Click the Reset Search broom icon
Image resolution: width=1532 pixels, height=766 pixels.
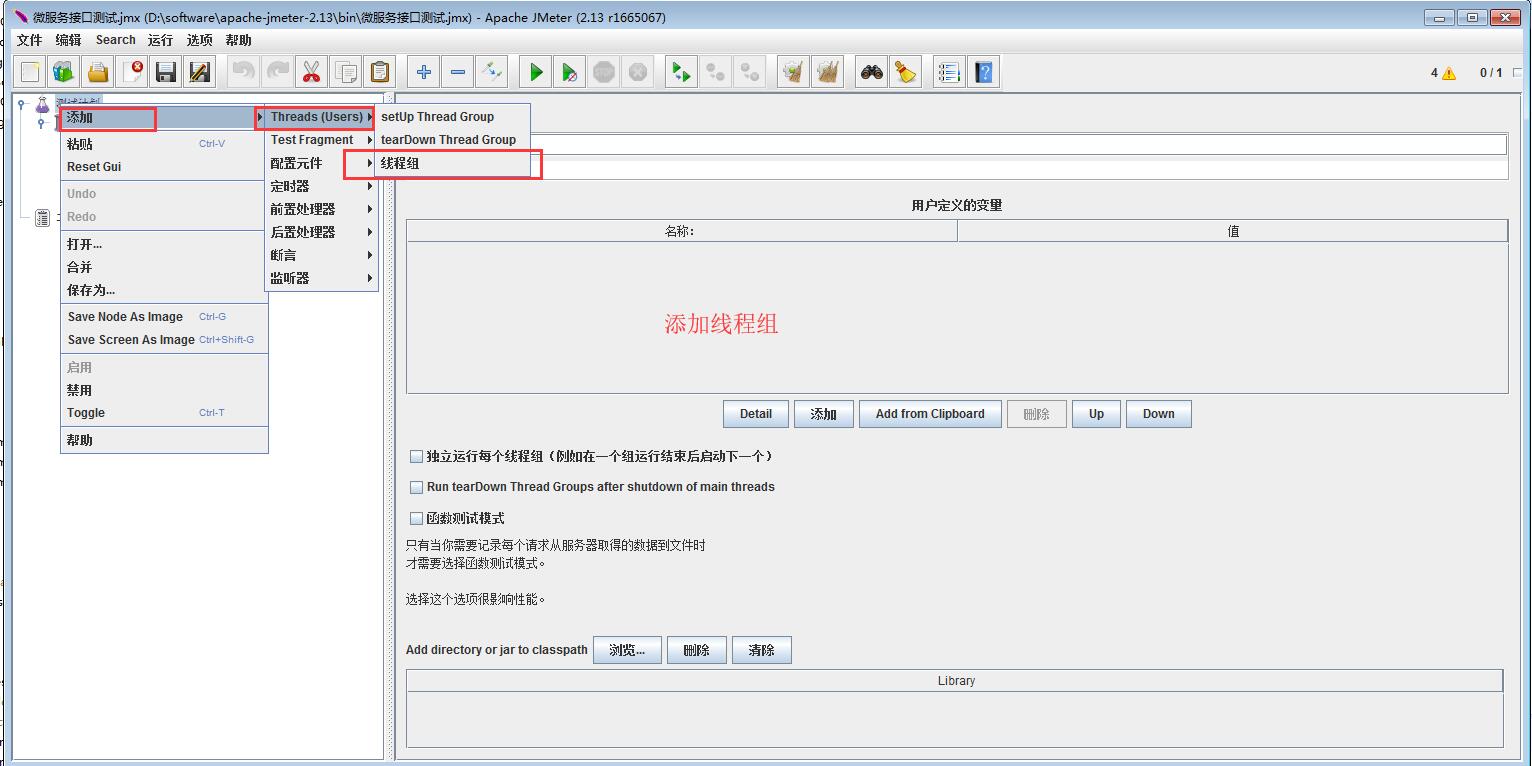906,72
